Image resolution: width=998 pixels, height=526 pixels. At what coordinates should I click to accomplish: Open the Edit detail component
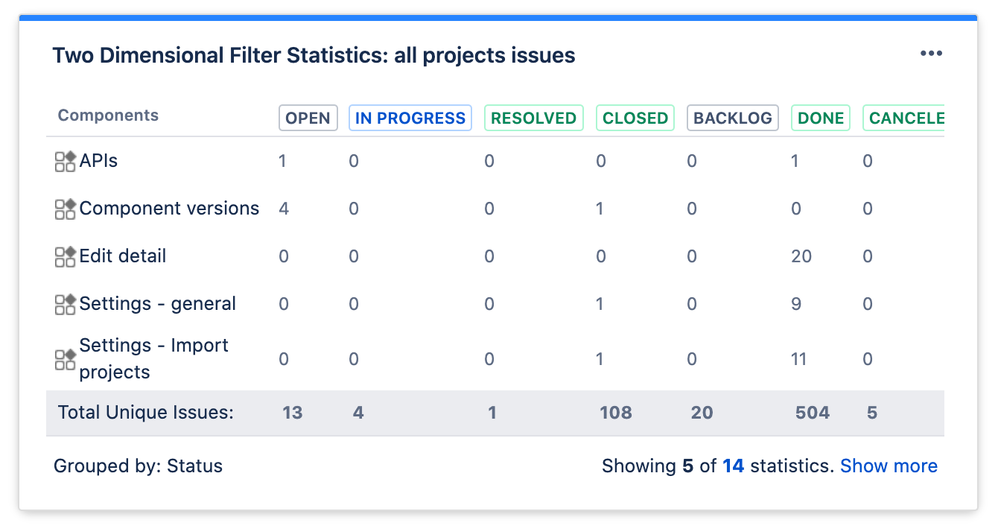point(123,256)
